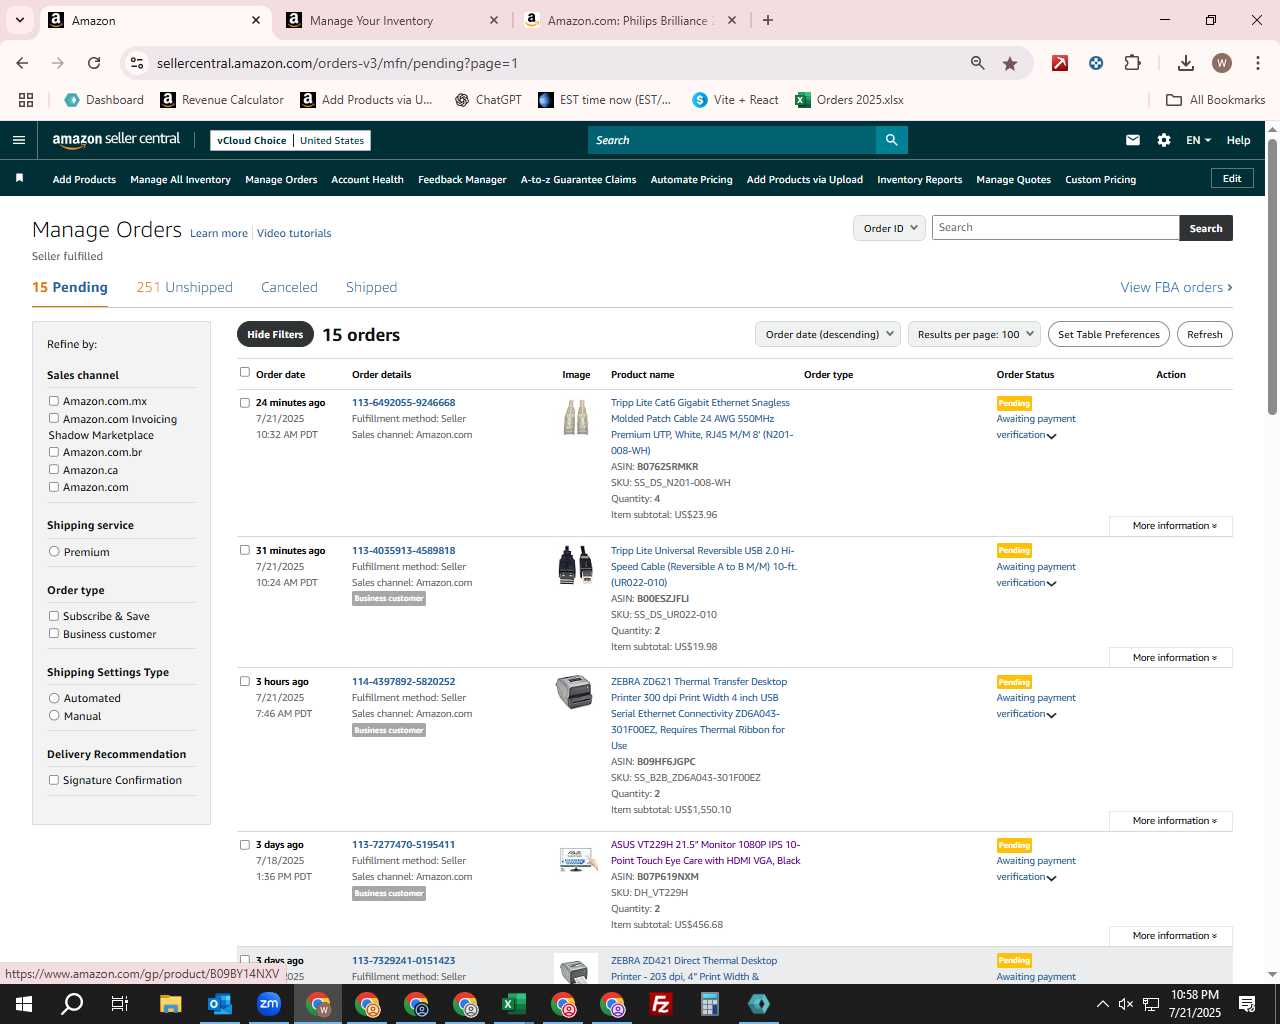Screen dimensions: 1280x1024
Task: Click the bookmark flag icon in nav bar
Action: tap(19, 179)
